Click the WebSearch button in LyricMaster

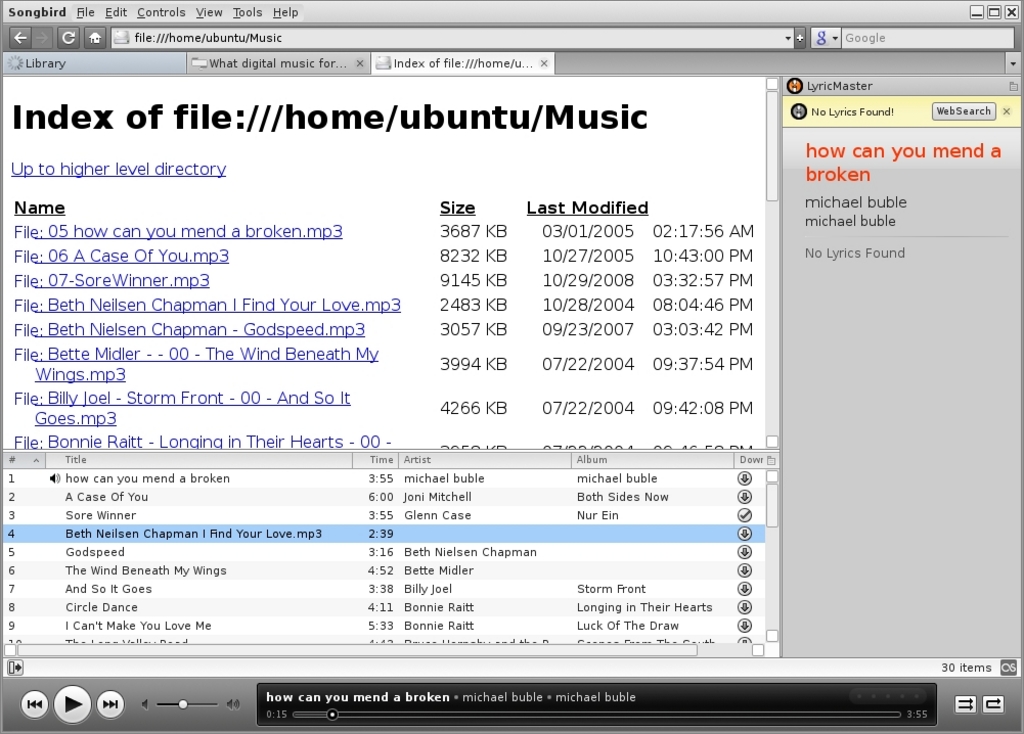click(963, 111)
